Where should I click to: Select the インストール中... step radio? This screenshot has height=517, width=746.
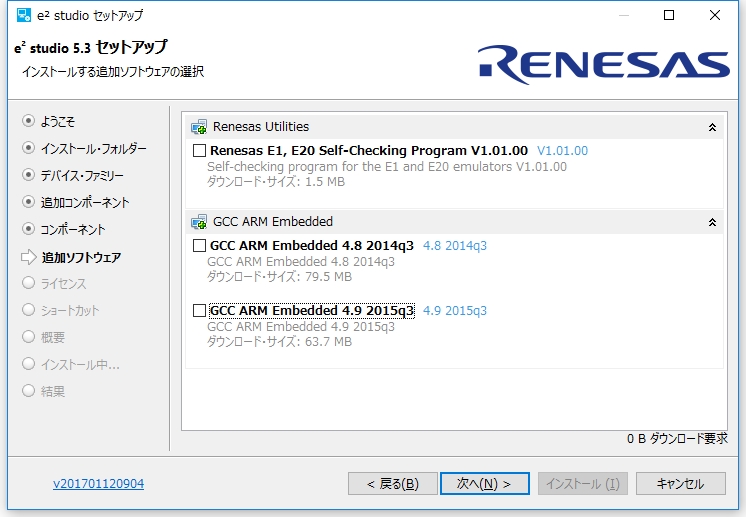click(x=29, y=364)
